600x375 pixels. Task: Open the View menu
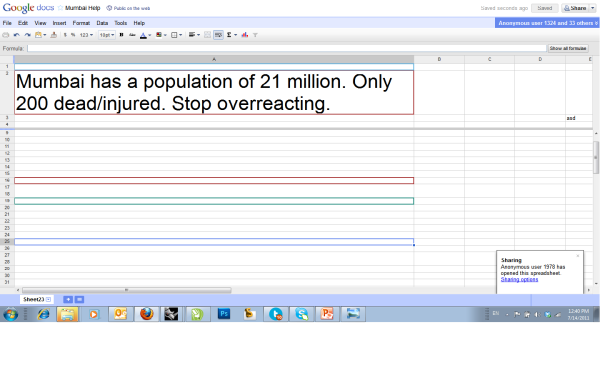click(x=40, y=23)
